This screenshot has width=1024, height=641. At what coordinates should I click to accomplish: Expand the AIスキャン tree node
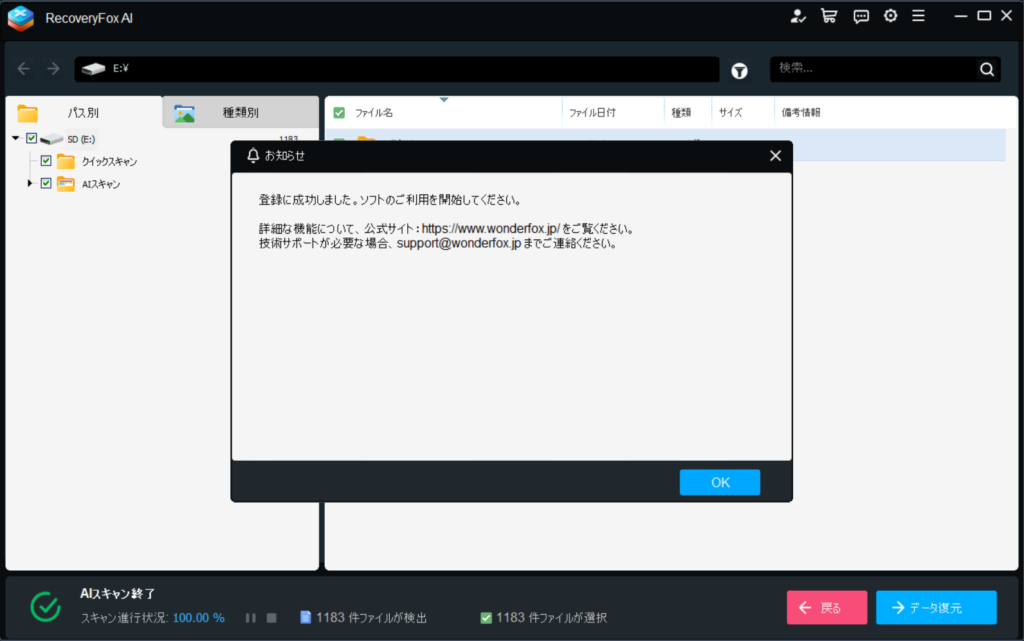coord(30,184)
